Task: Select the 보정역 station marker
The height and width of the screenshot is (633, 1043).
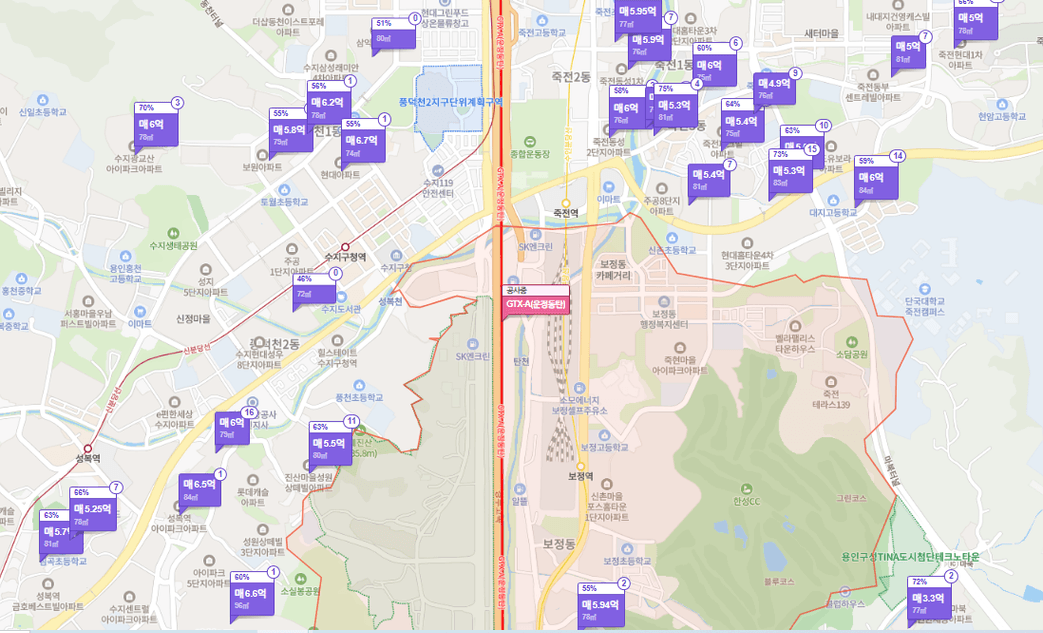Action: (x=580, y=466)
